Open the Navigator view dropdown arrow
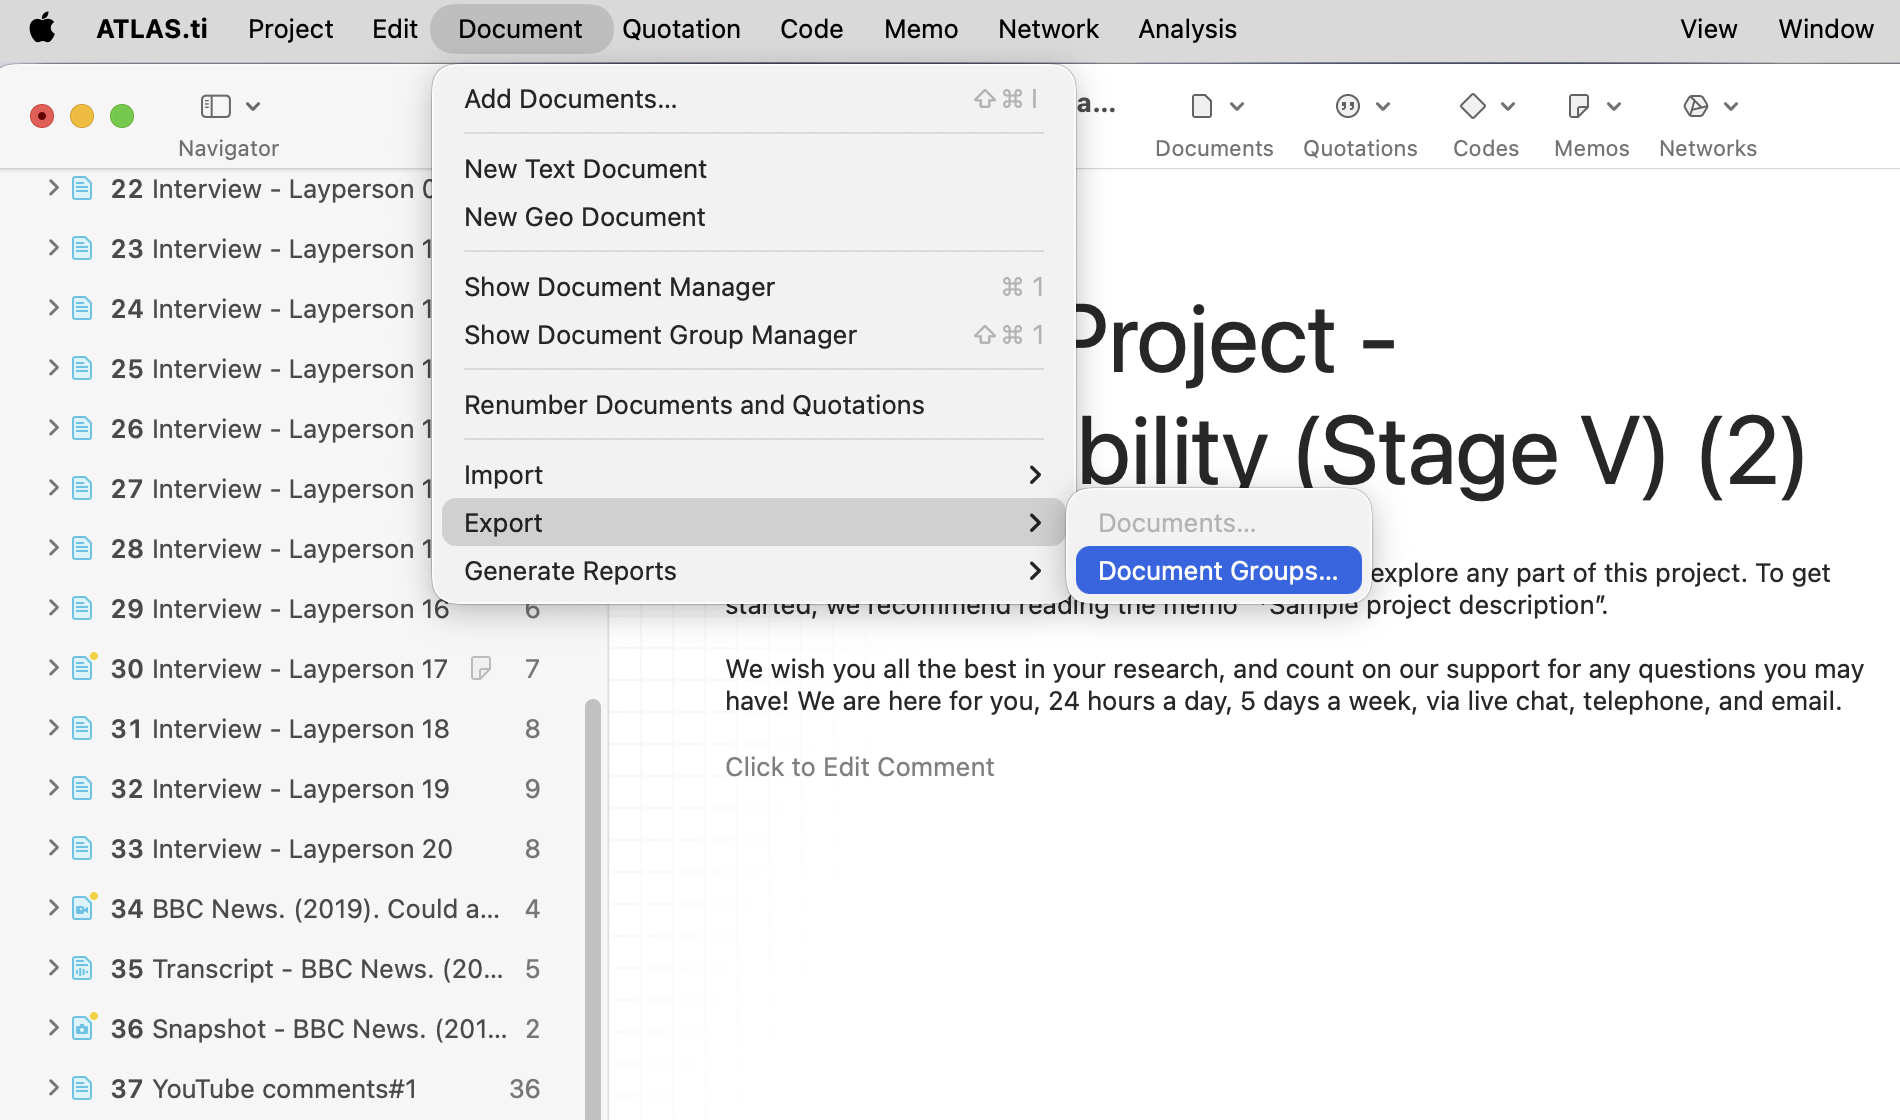Viewport: 1900px width, 1120px height. (x=253, y=106)
